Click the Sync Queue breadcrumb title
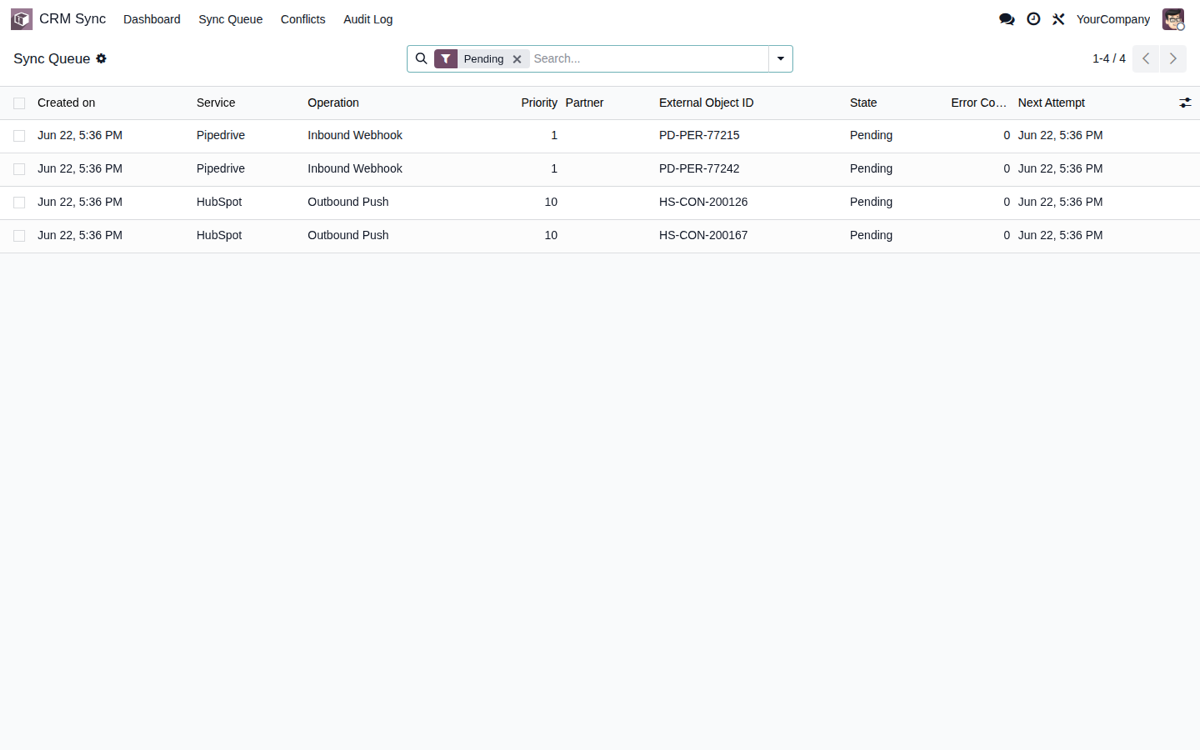The image size is (1200, 750). [52, 59]
